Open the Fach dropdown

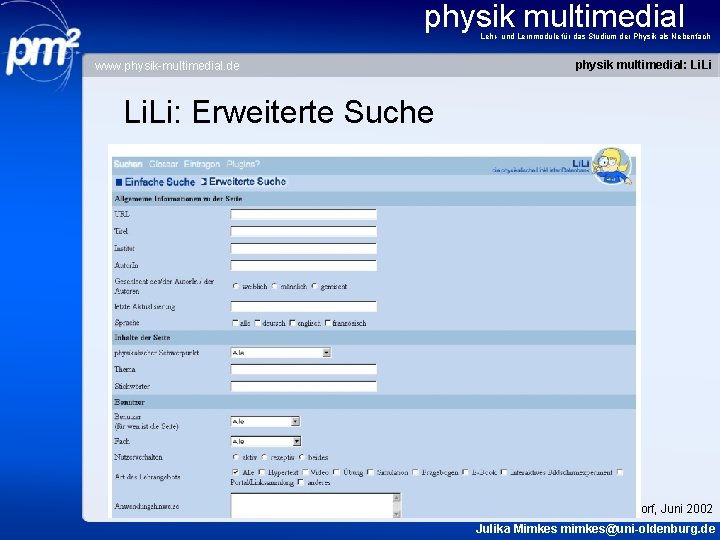coord(265,441)
